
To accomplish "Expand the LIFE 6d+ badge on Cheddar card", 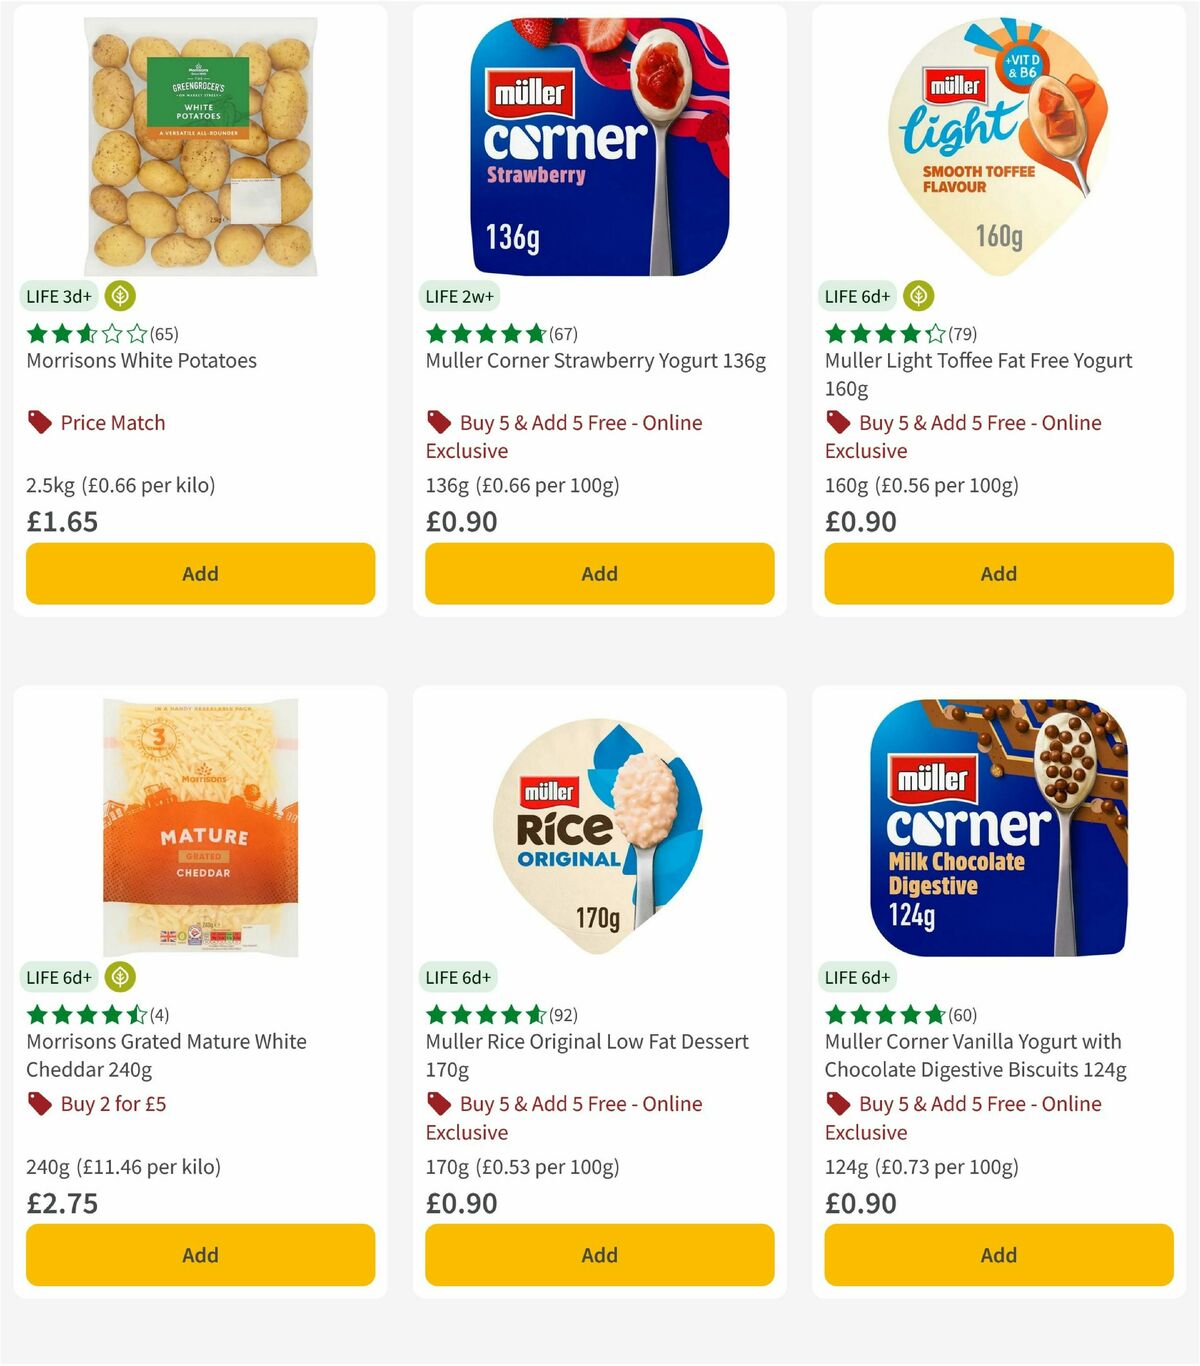I will [x=59, y=977].
